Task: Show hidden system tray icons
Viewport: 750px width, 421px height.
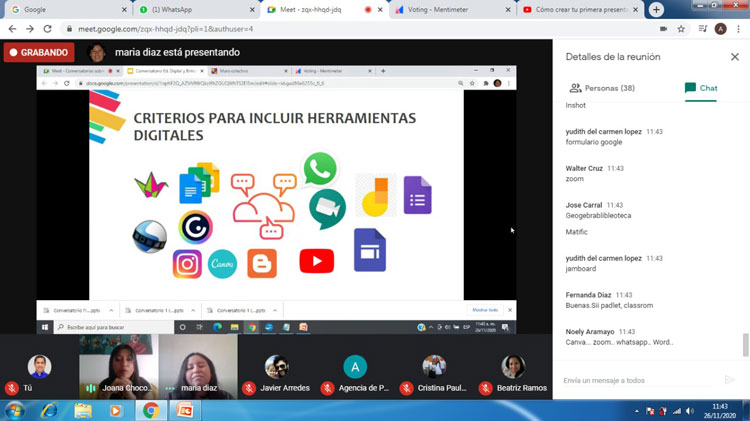Action: point(637,411)
